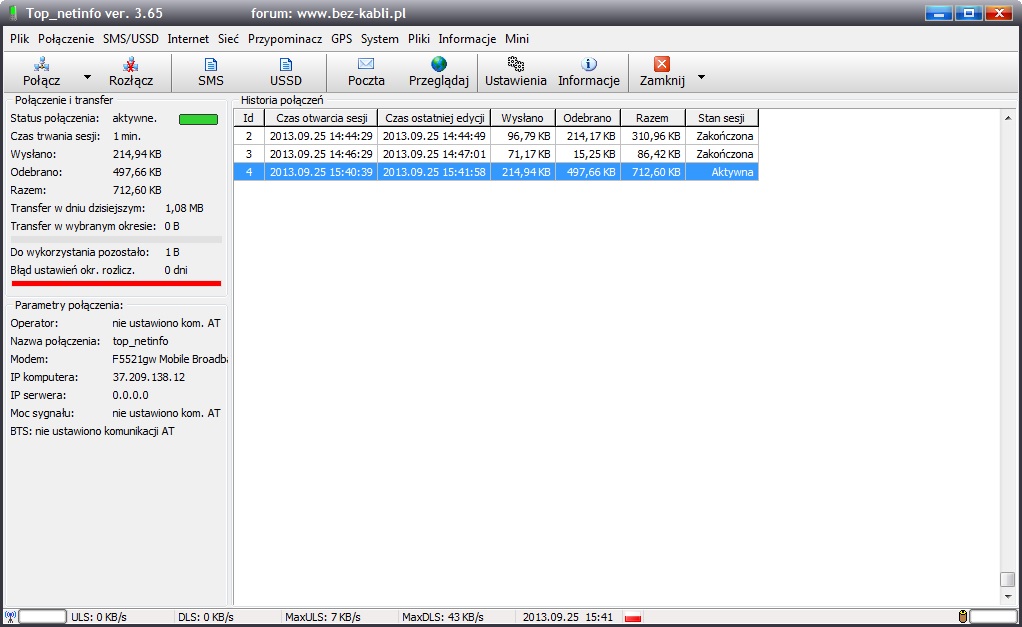
Task: Sort by the Wysłano column header
Action: tap(523, 118)
